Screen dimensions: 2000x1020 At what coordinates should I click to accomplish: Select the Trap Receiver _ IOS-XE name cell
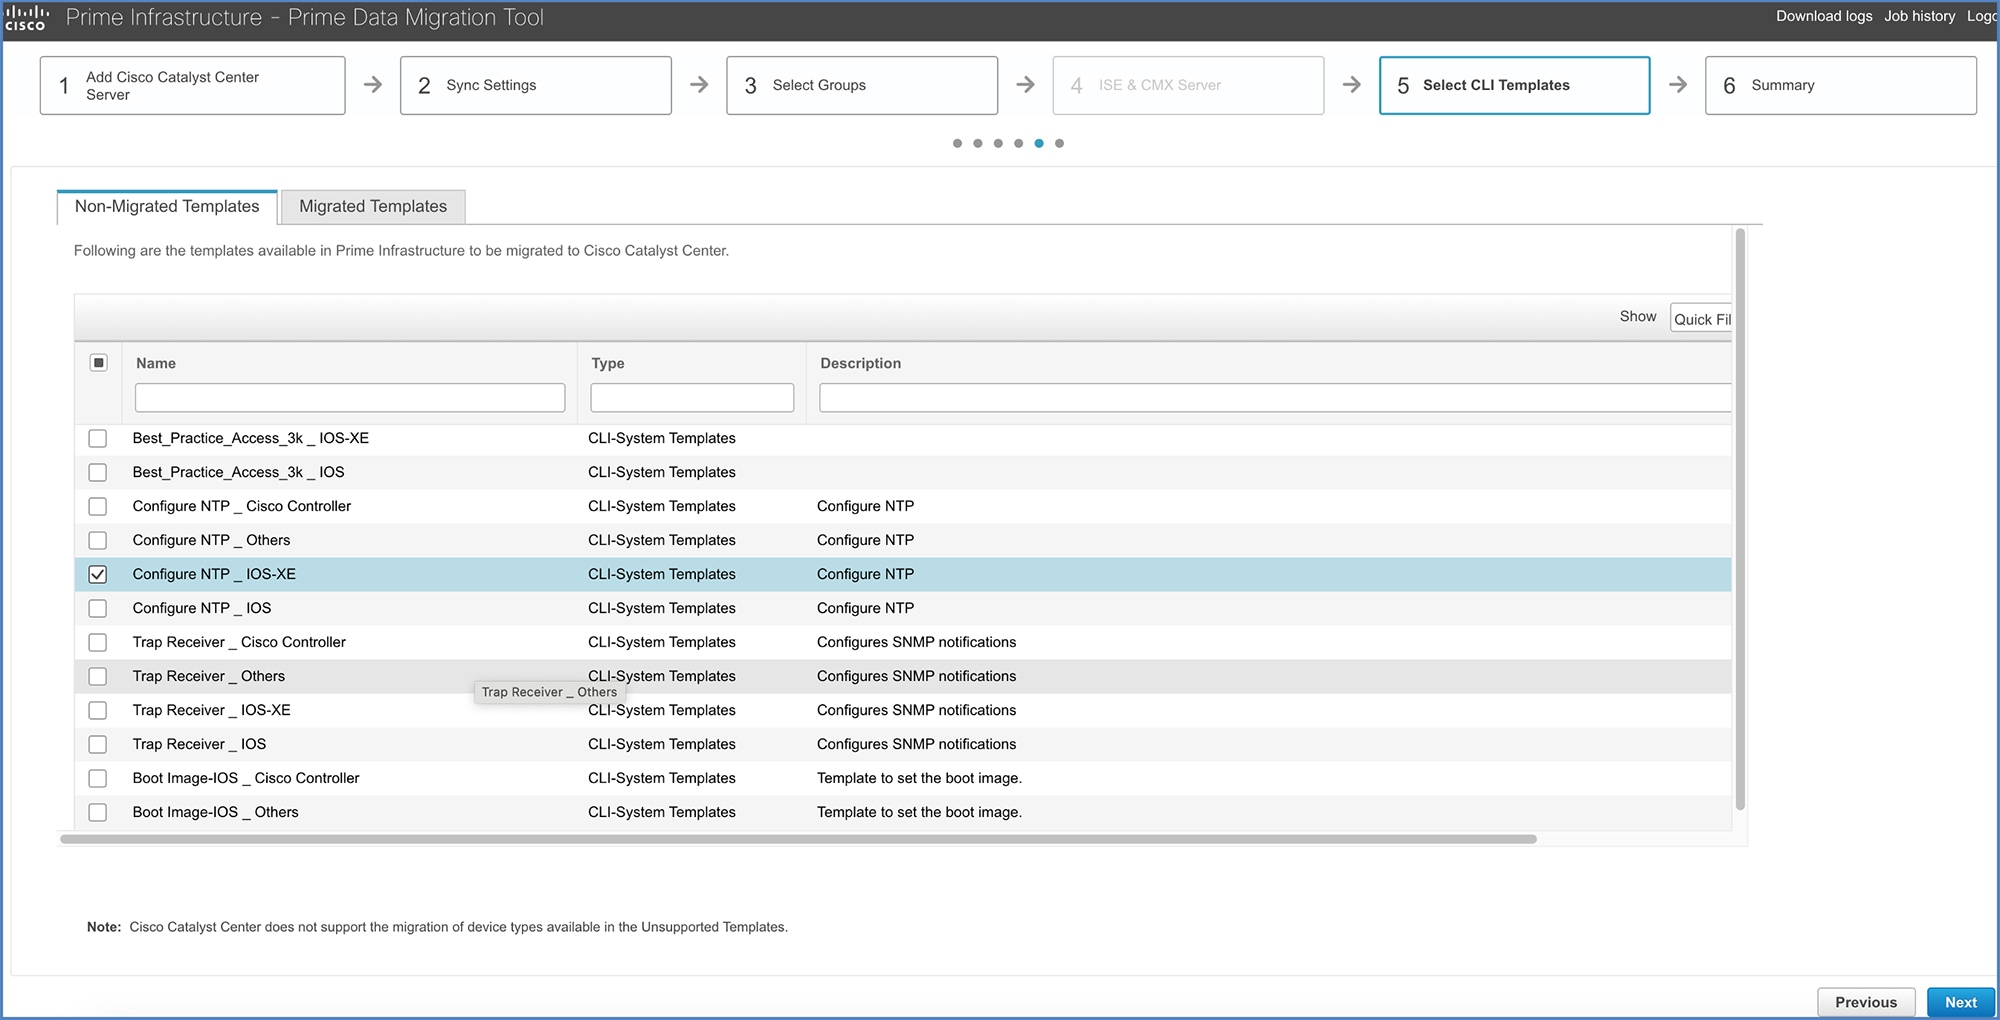tap(212, 710)
